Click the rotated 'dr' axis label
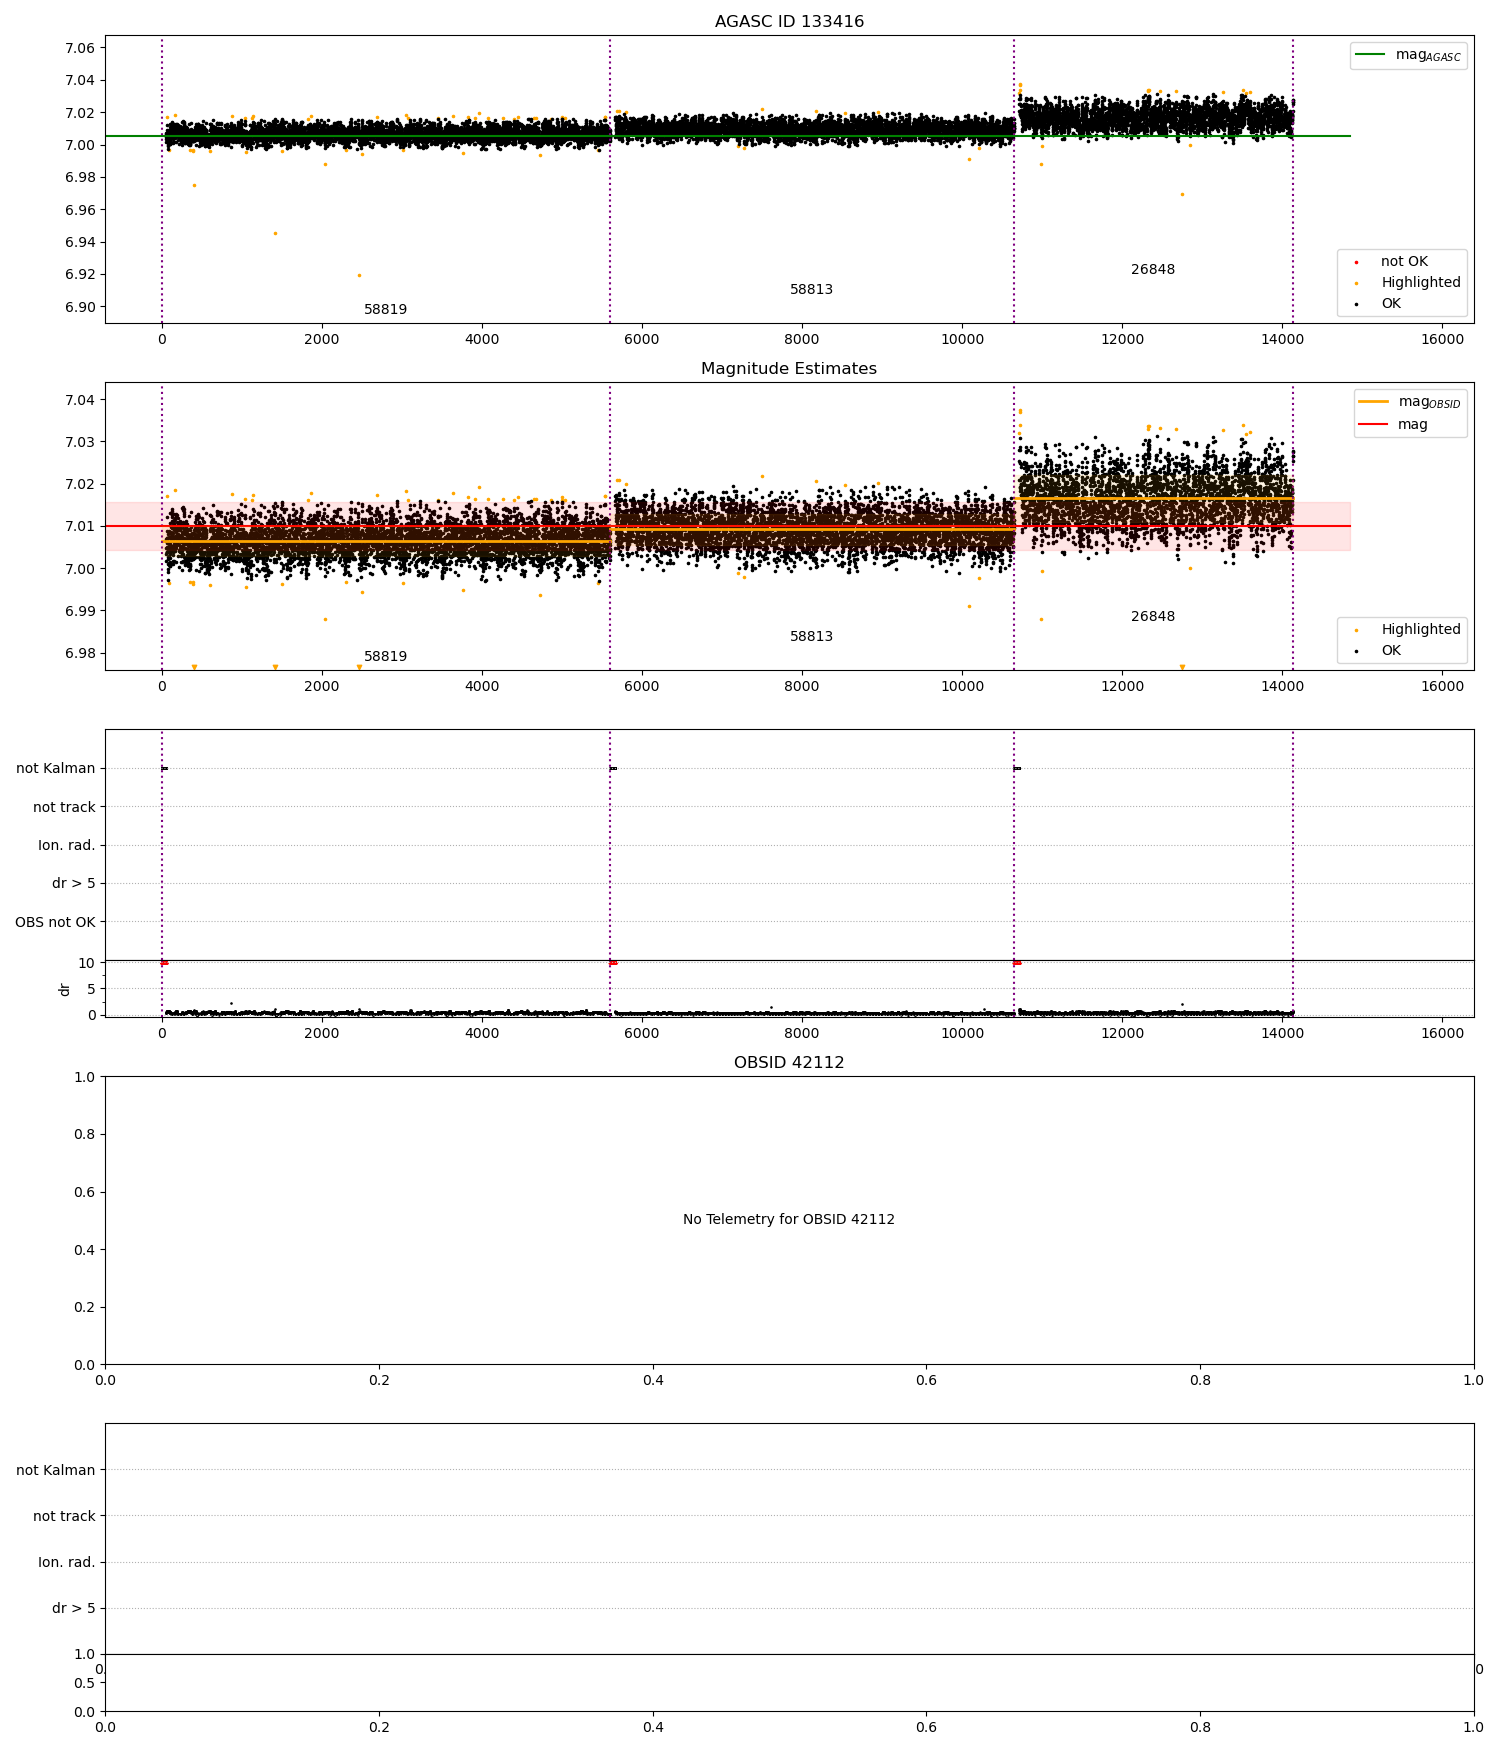Image resolution: width=1500 pixels, height=1750 pixels. [x=65, y=989]
